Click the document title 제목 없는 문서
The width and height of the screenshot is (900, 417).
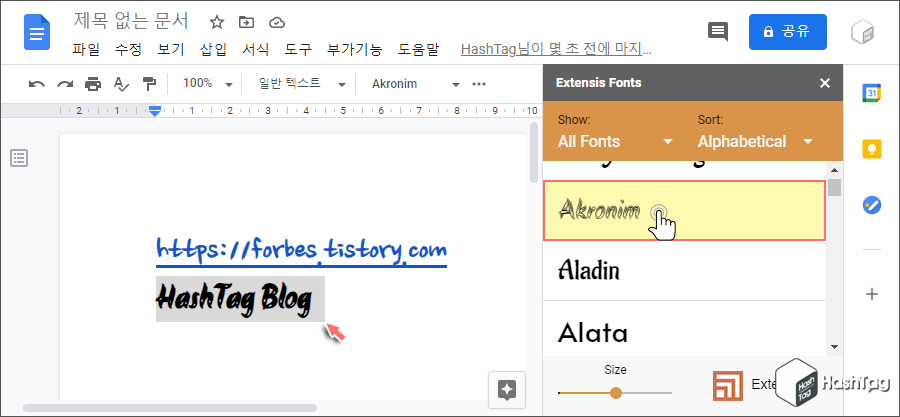[x=131, y=22]
